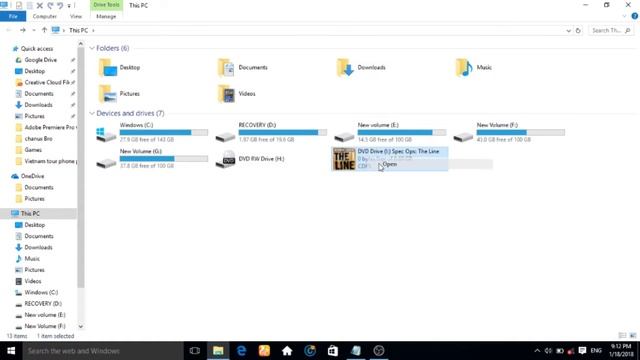Open the Downloads folder icon in Folders
Screen dimensions: 640x360
[345, 68]
